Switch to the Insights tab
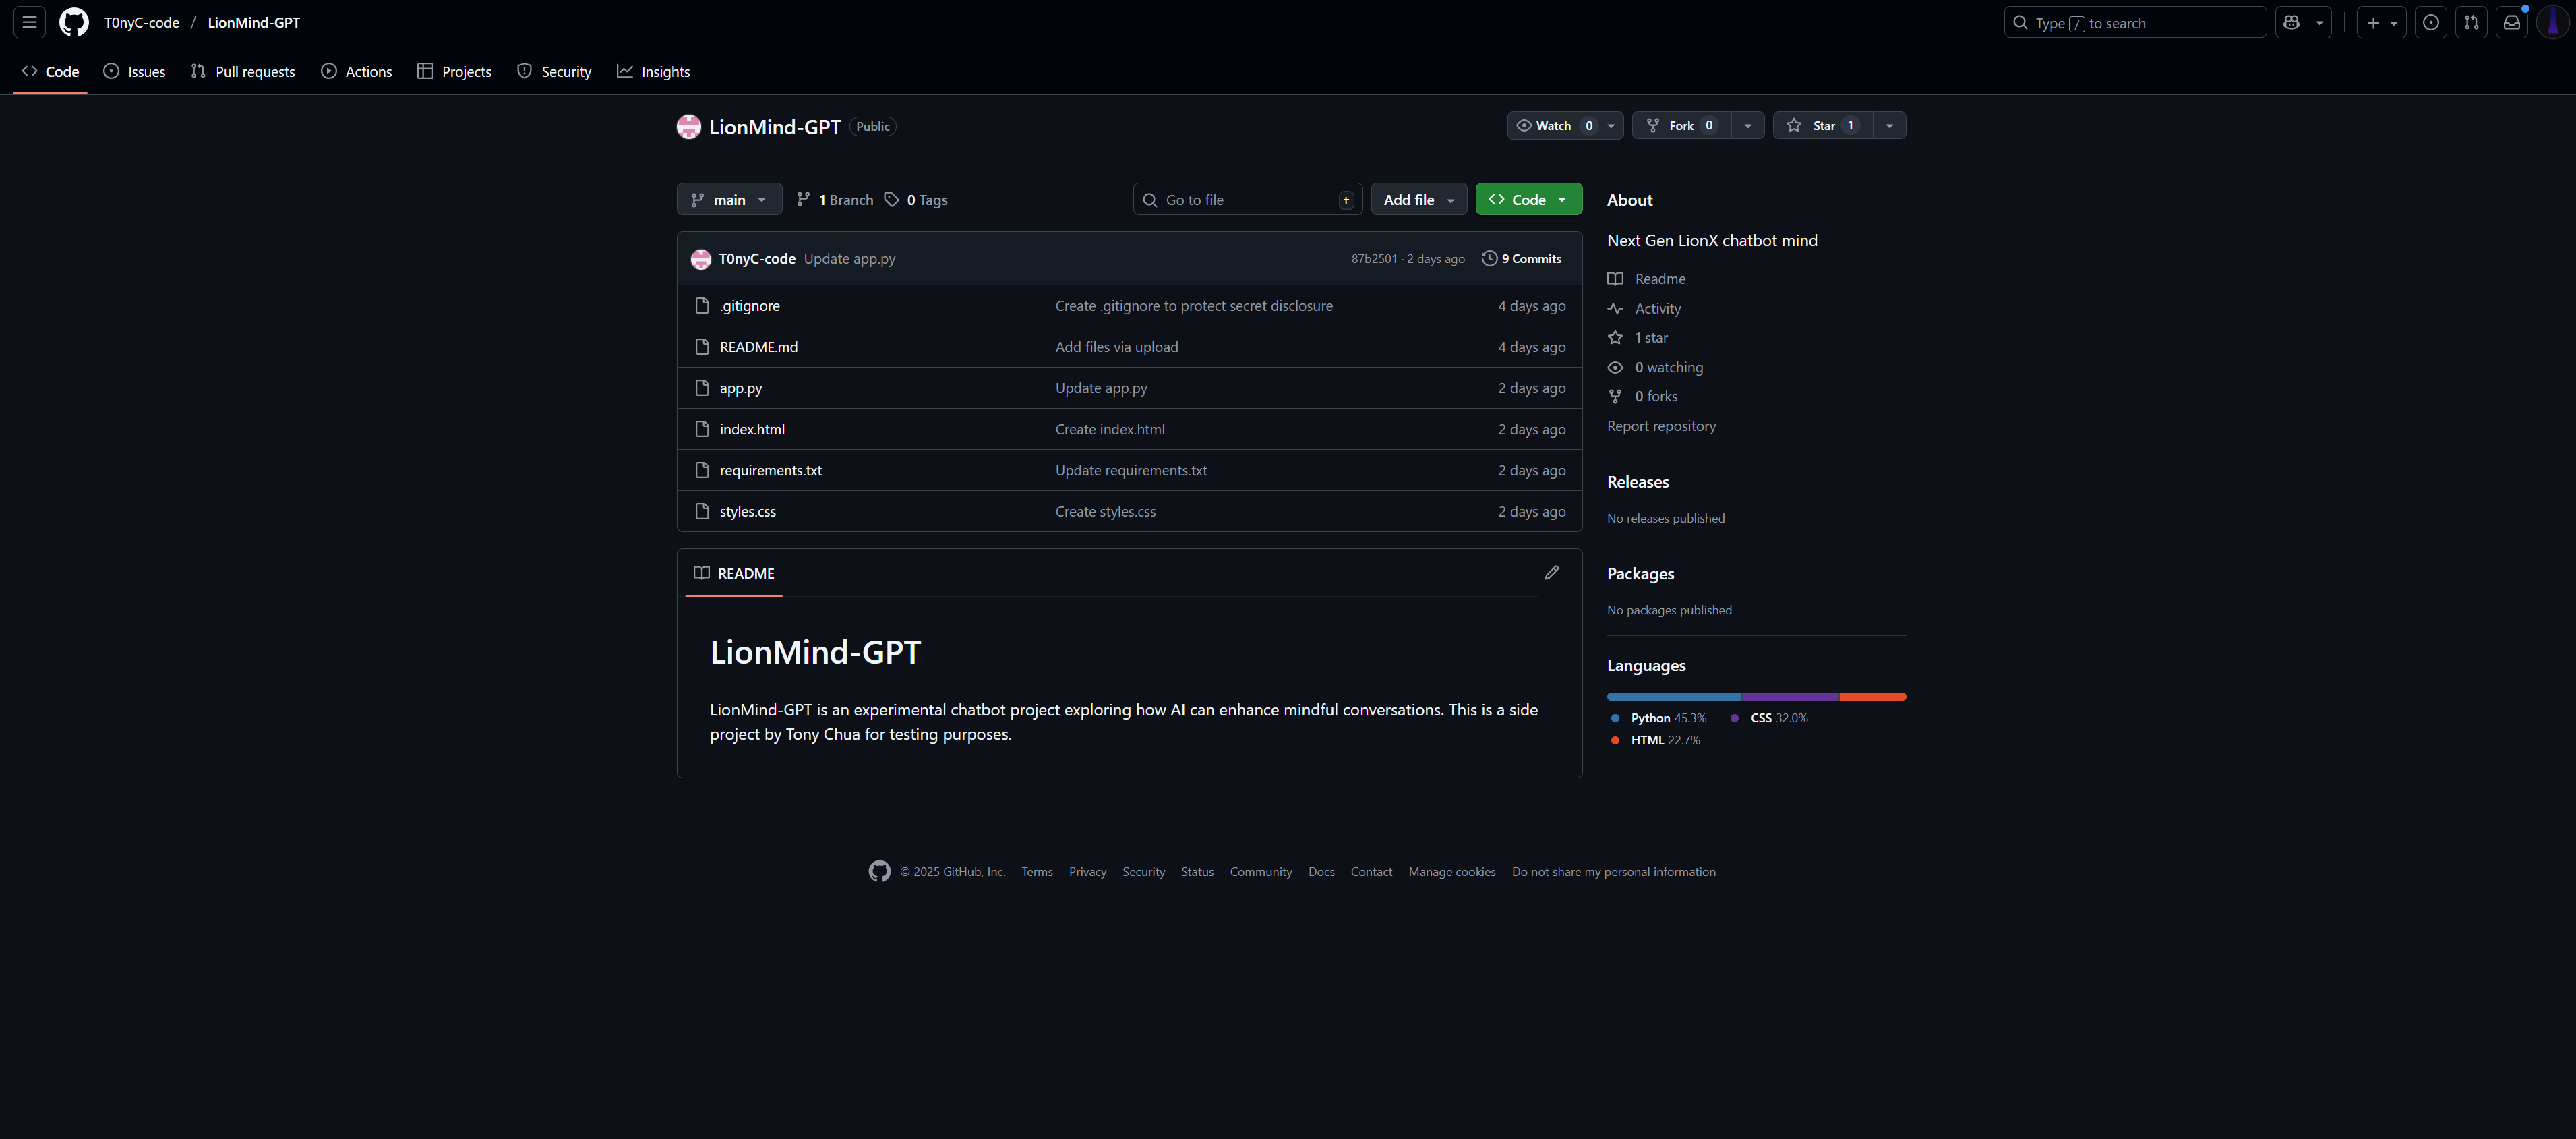The width and height of the screenshot is (2576, 1139). click(x=653, y=71)
